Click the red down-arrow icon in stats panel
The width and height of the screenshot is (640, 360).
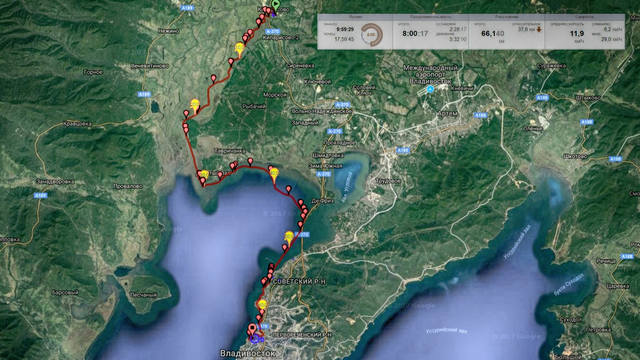click(538, 29)
